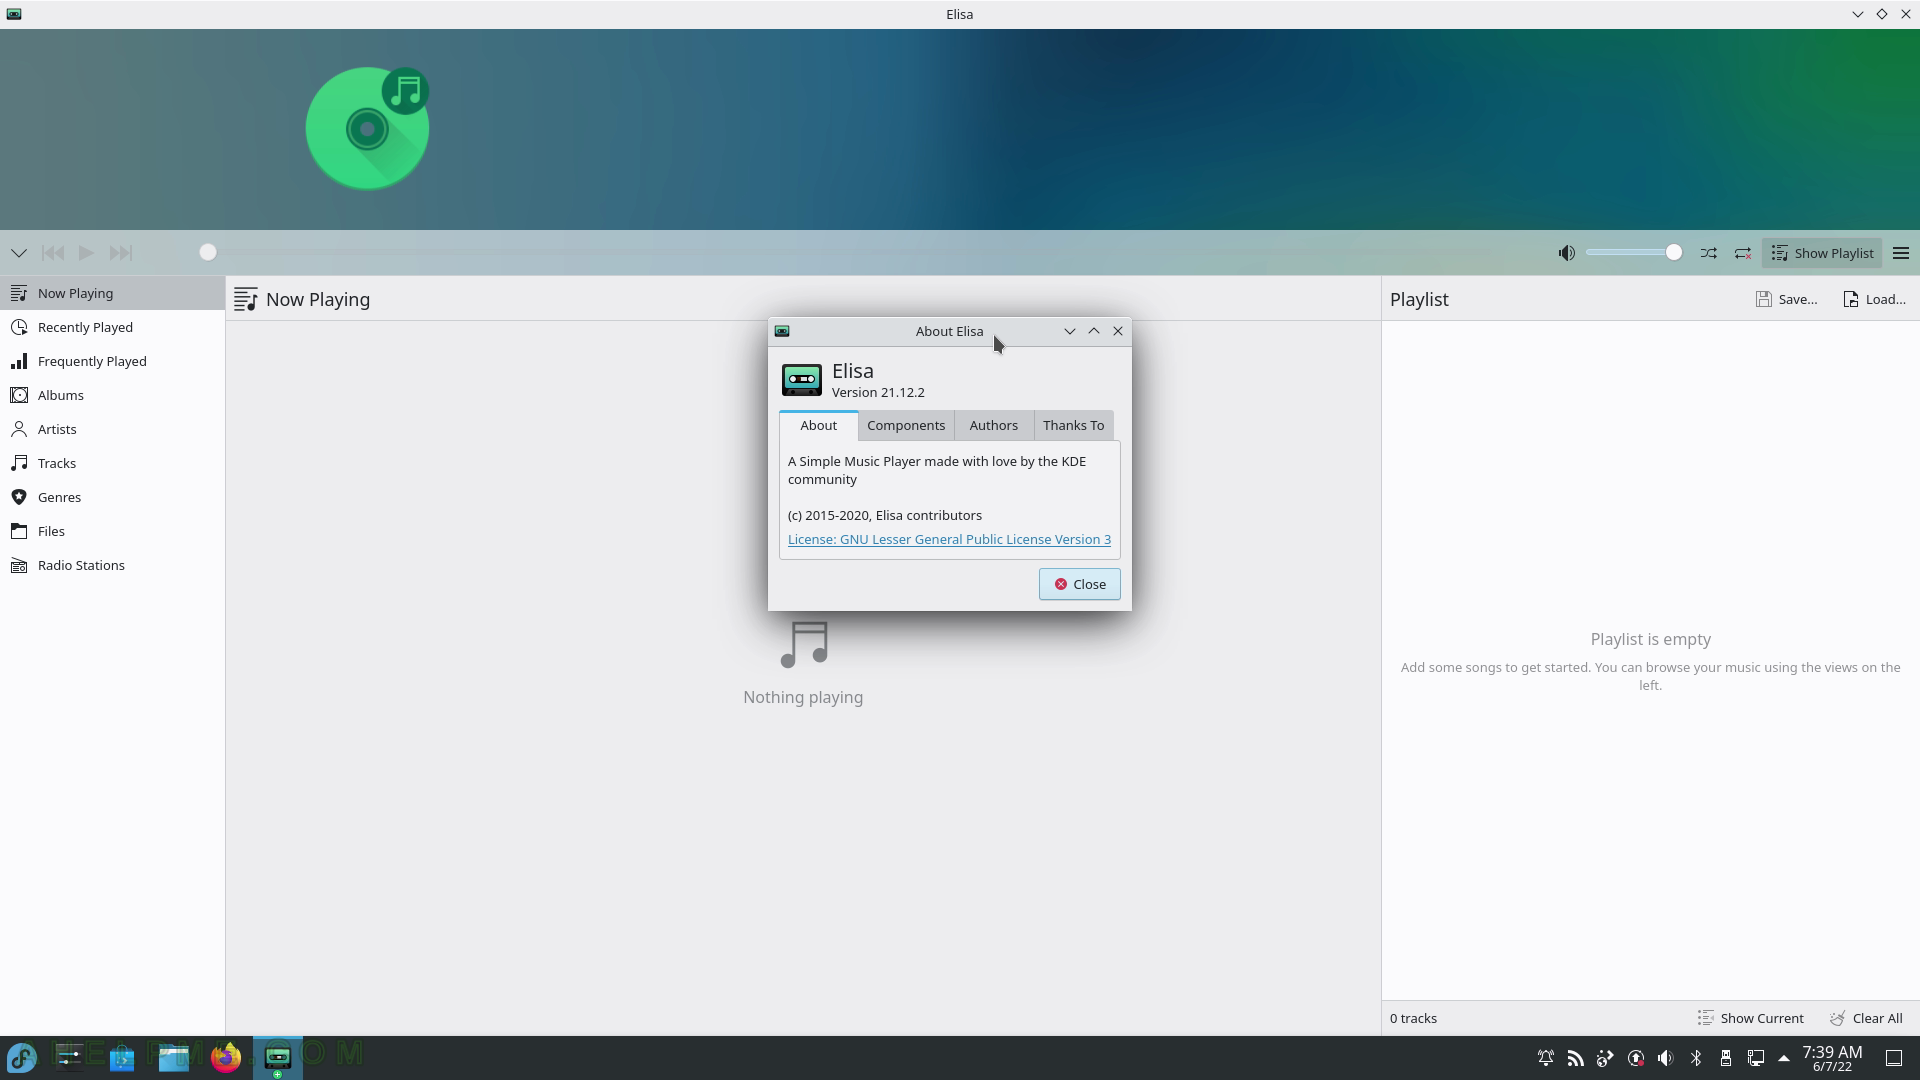Skip to the next track

click(x=121, y=253)
